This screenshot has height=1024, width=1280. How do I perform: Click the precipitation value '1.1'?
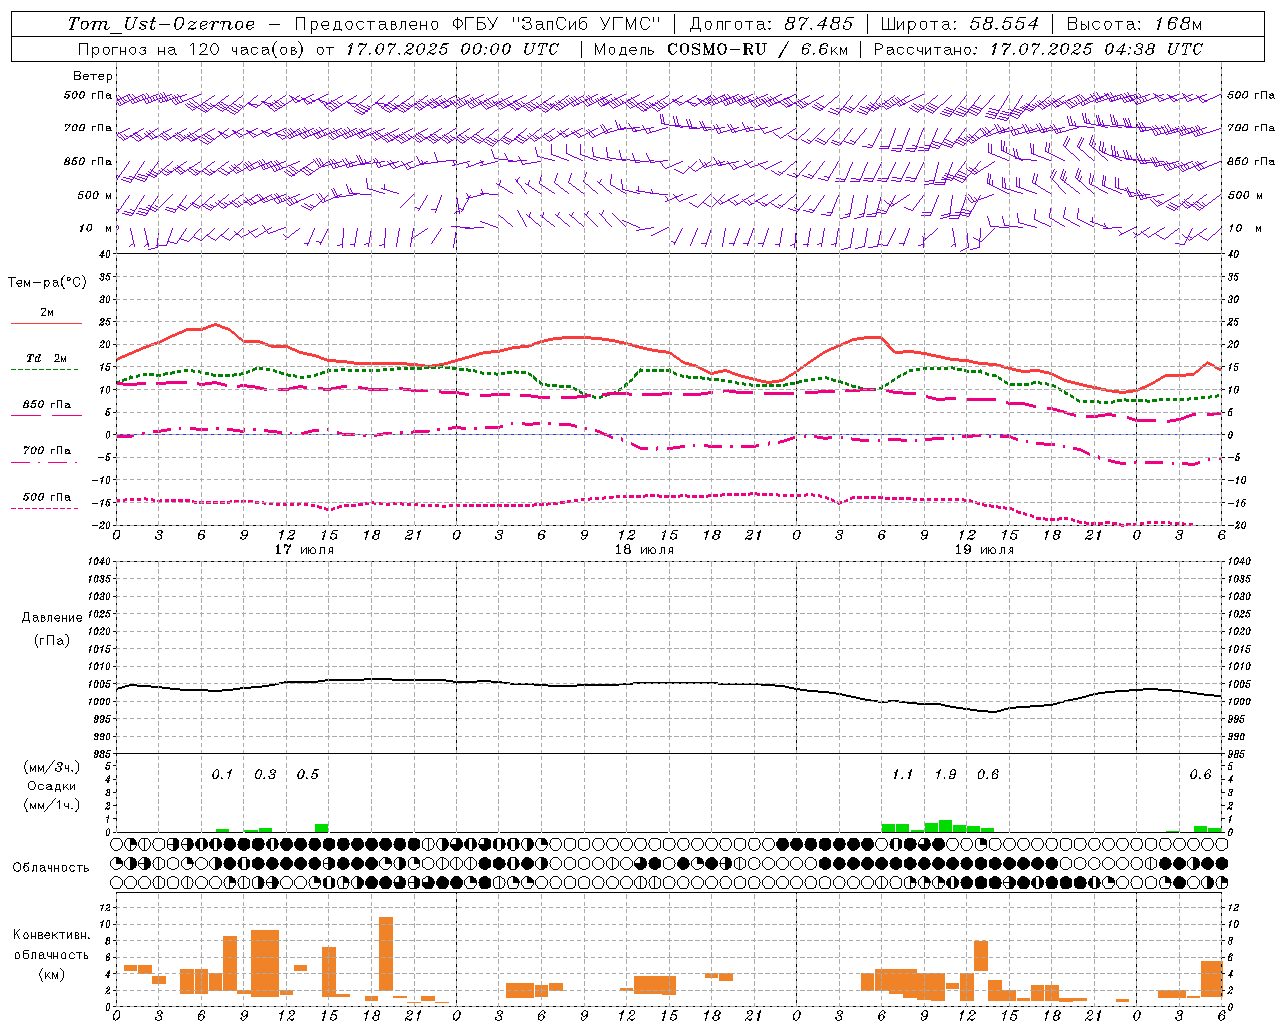pyautogui.click(x=902, y=775)
